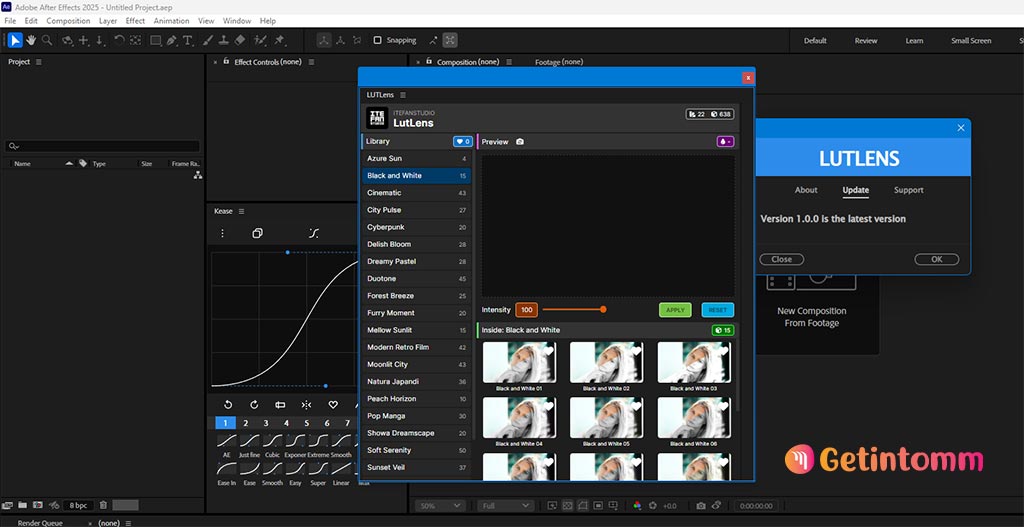Click the Kease mirror flip icon
The width and height of the screenshot is (1024, 527).
tap(306, 405)
